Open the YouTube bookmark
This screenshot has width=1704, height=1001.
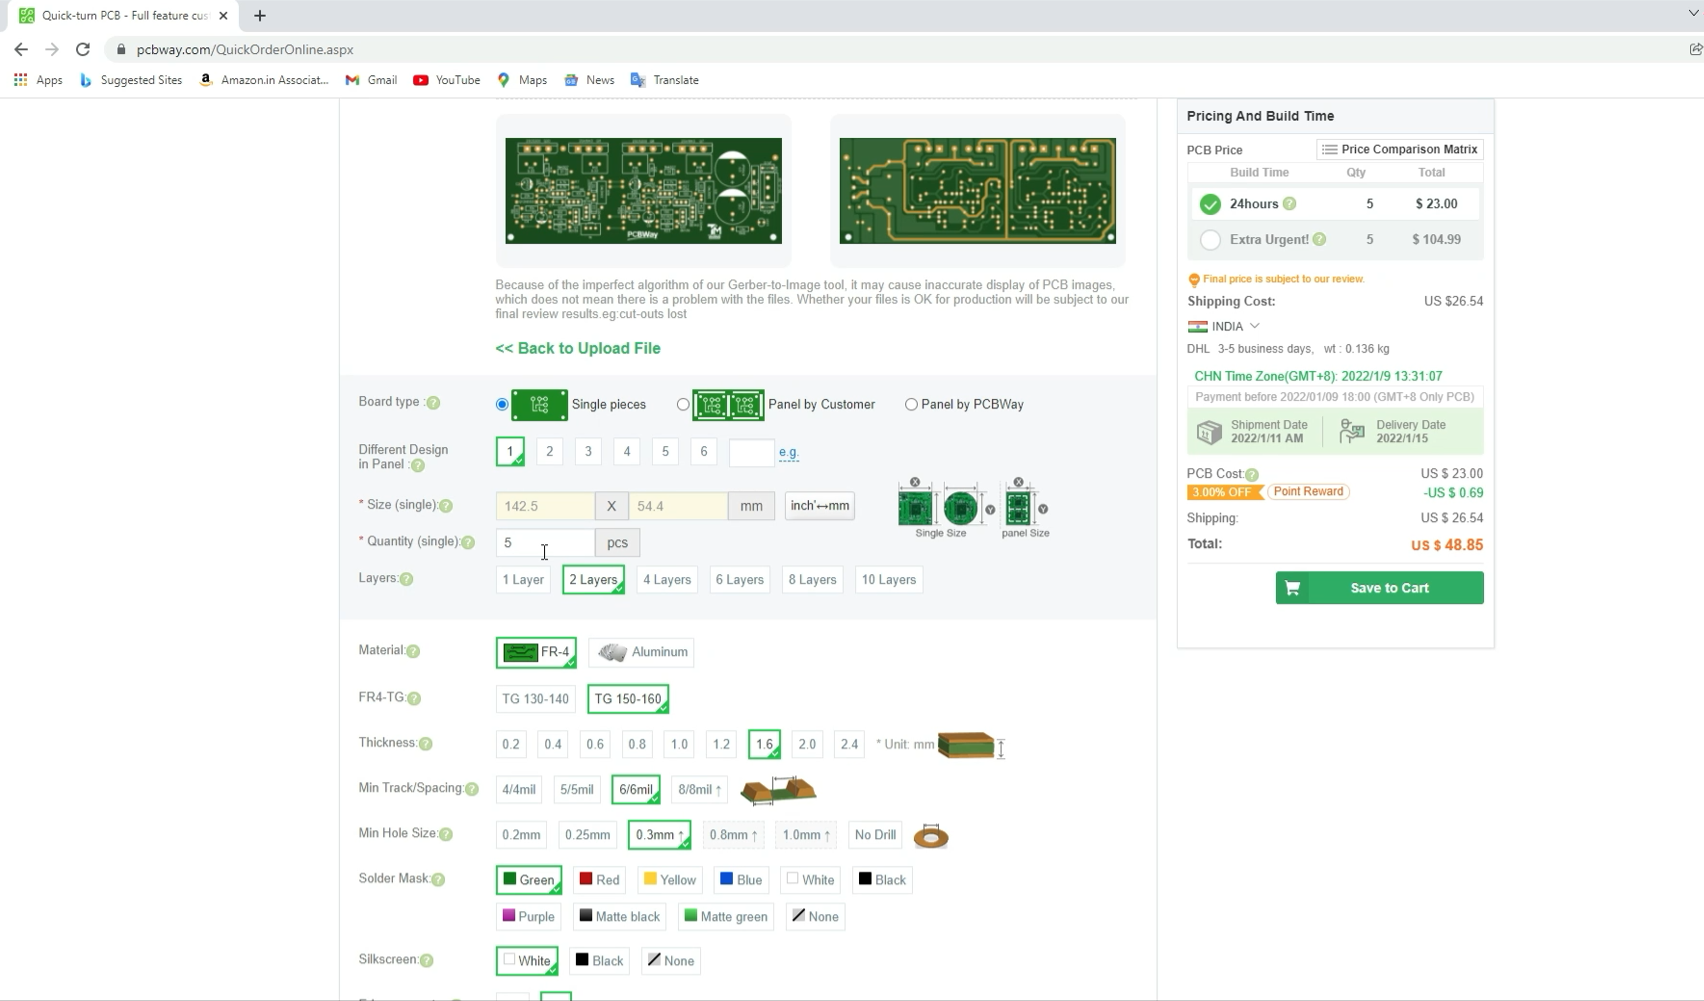pyautogui.click(x=447, y=80)
